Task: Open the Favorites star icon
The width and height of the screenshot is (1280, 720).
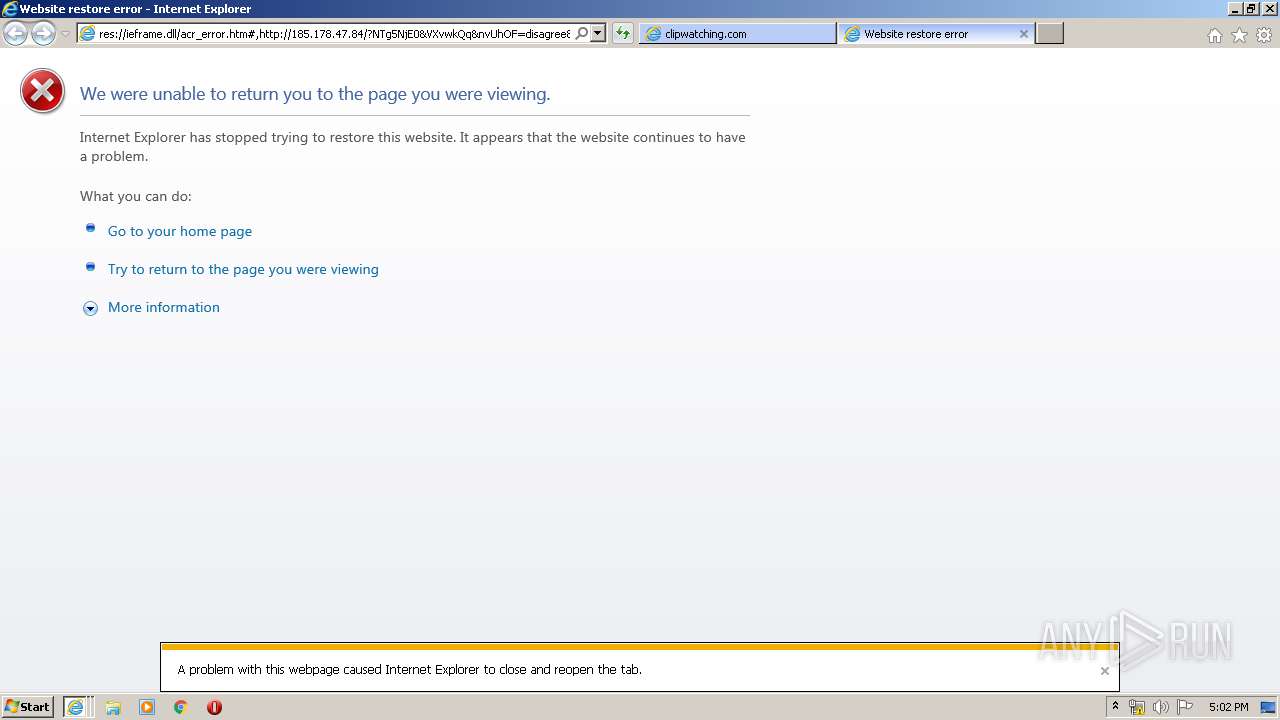Action: pos(1239,35)
